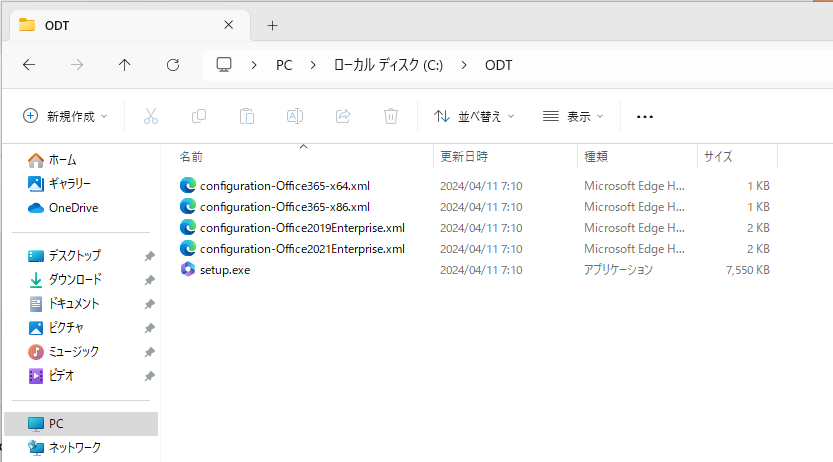Expand chevron after ローカル ディスク (C:)
Viewport: 833px width, 462px height.
(464, 65)
